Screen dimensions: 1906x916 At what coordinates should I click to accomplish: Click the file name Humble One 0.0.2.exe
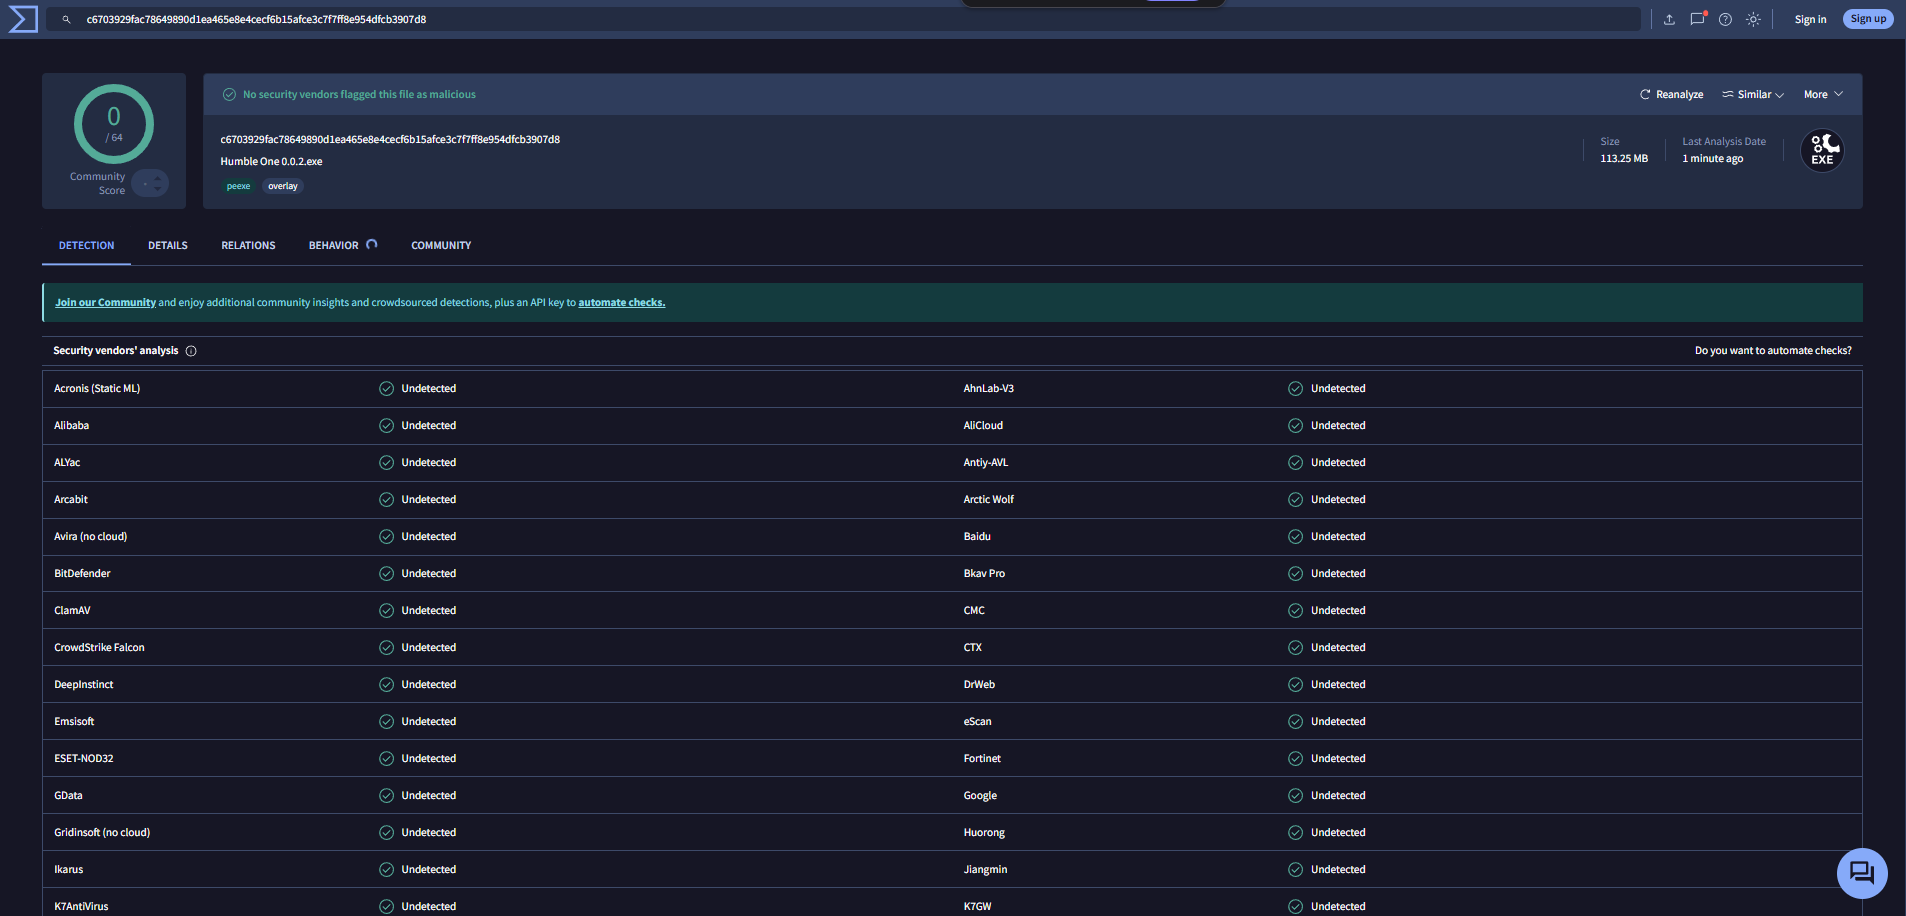click(271, 162)
